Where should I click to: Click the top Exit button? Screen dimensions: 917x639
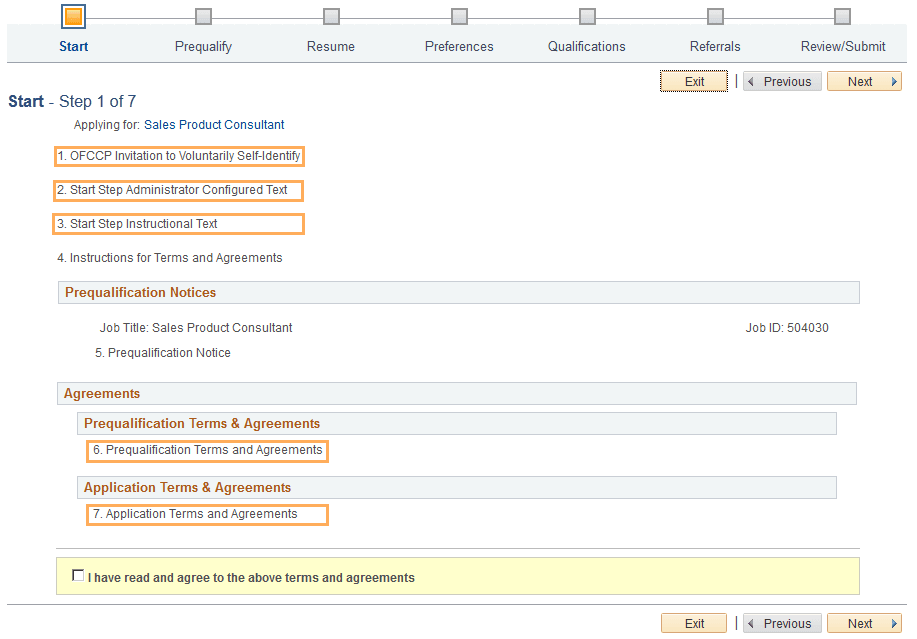click(693, 81)
